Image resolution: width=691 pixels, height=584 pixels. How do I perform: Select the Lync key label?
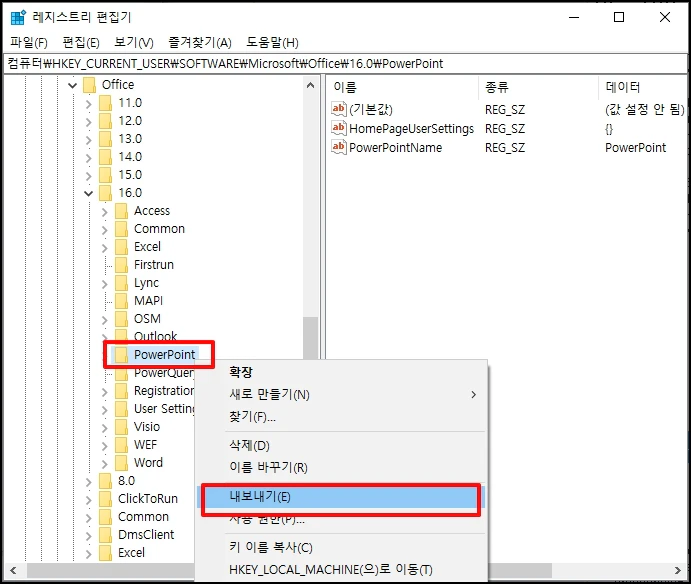[x=146, y=283]
